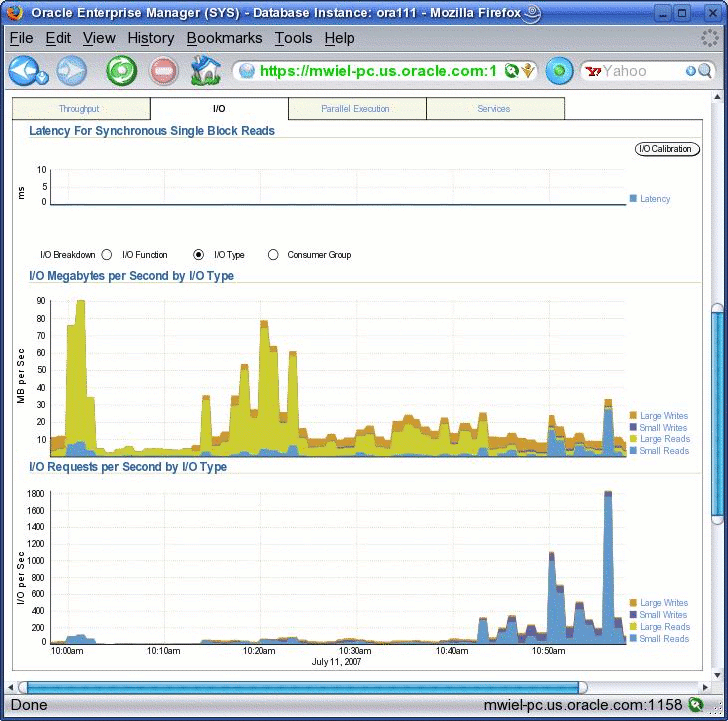Click Small Reads in the Requests chart legend
728x721 pixels.
[x=664, y=639]
